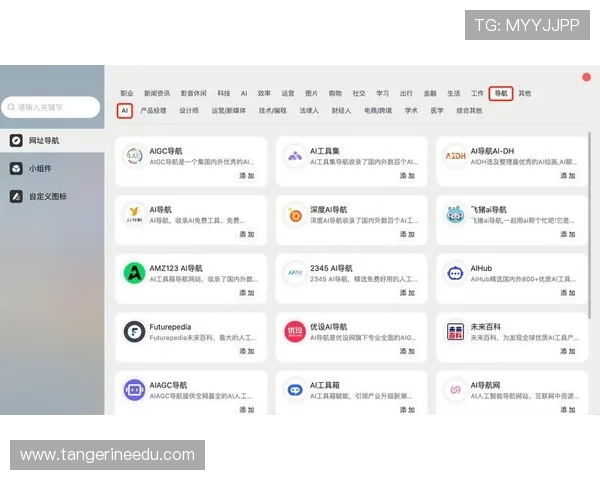The height and width of the screenshot is (480, 600).
Task: Select the 设计师 sub-category
Action: 189,111
